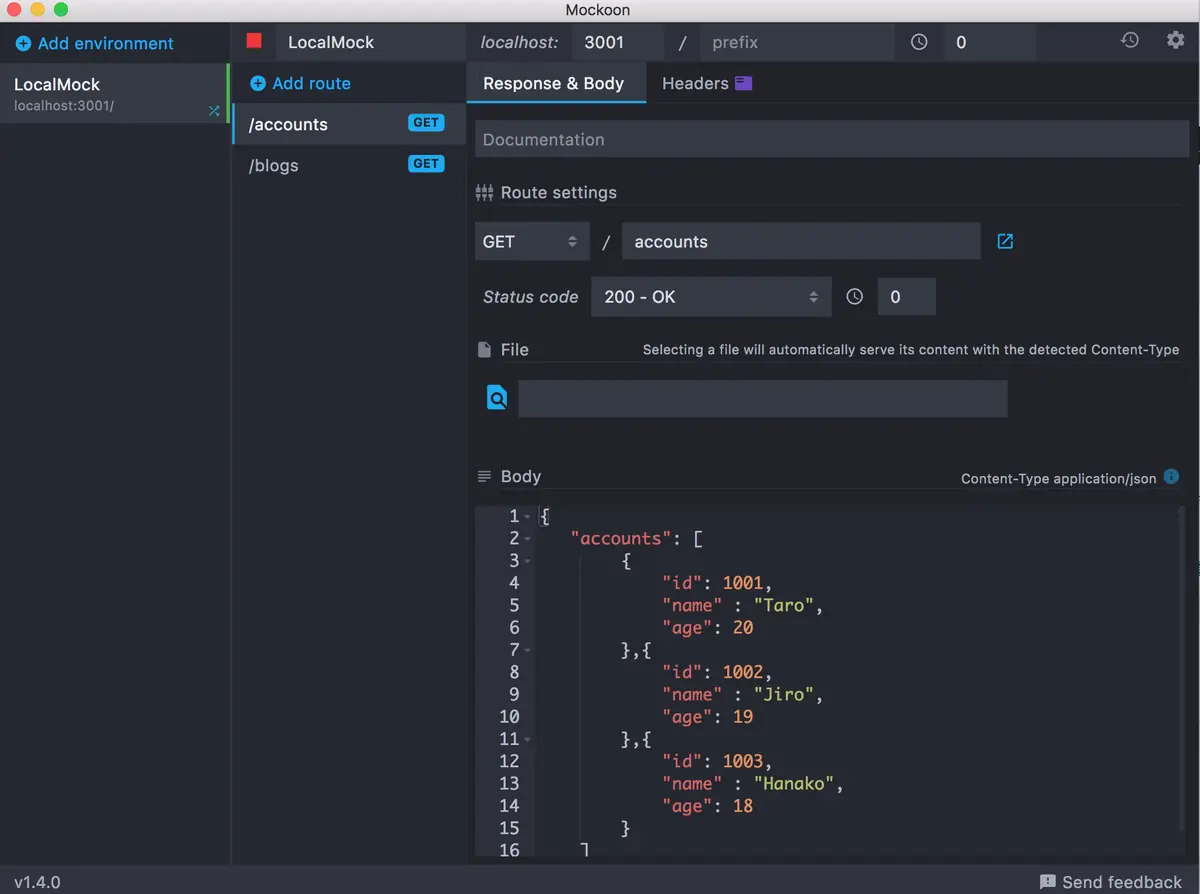Click the Add route button
This screenshot has width=1200, height=894.
pos(300,83)
